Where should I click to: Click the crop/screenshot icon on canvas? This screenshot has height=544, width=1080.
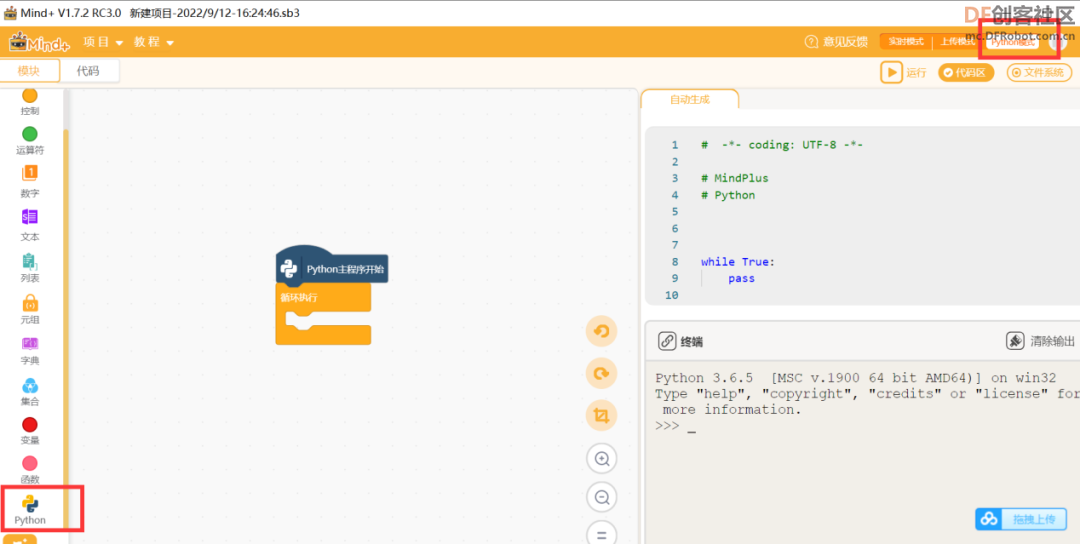click(601, 416)
